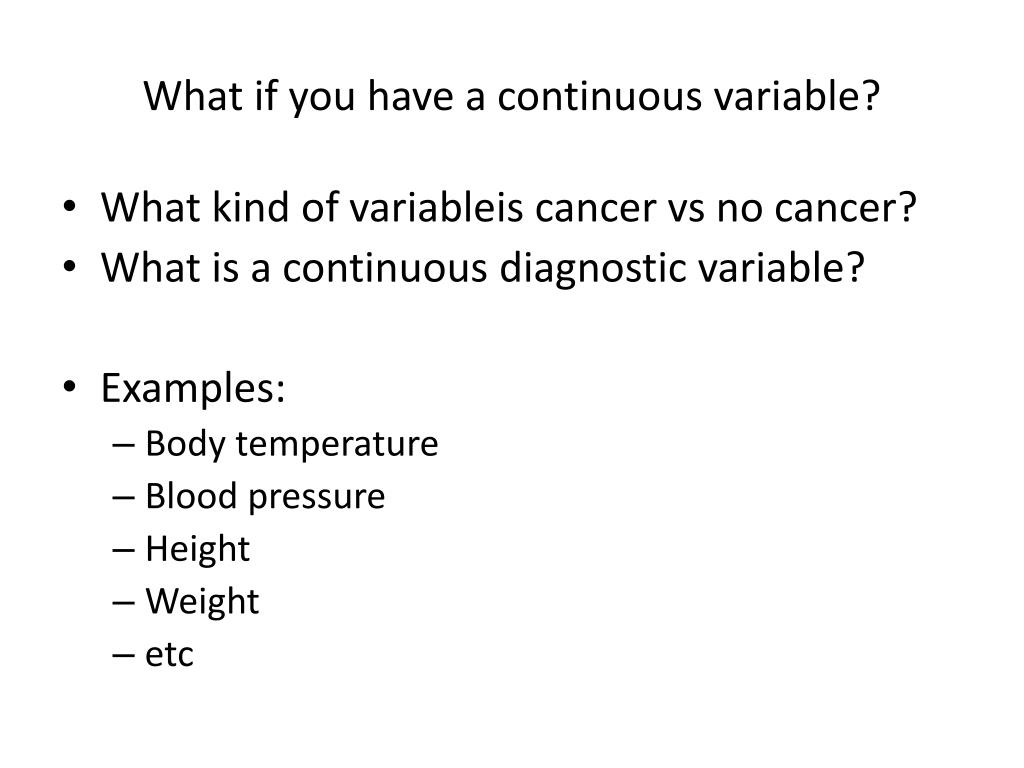The image size is (1024, 768).
Task: Click the 'Blood pressure' sub-item
Action: [265, 497]
